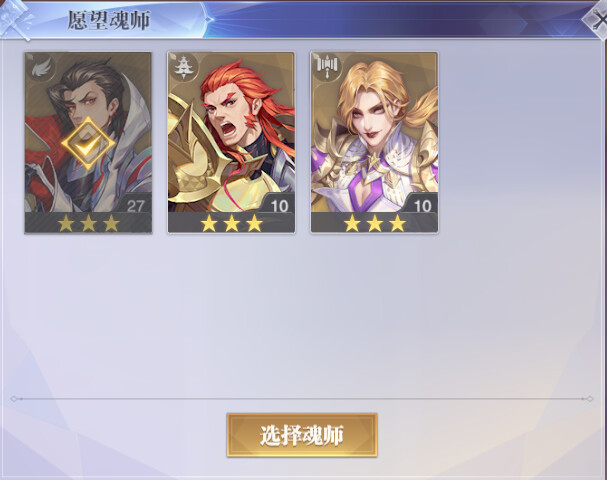The width and height of the screenshot is (607, 480).
Task: Click the hammer emblem beside the title
Action: tap(16, 19)
